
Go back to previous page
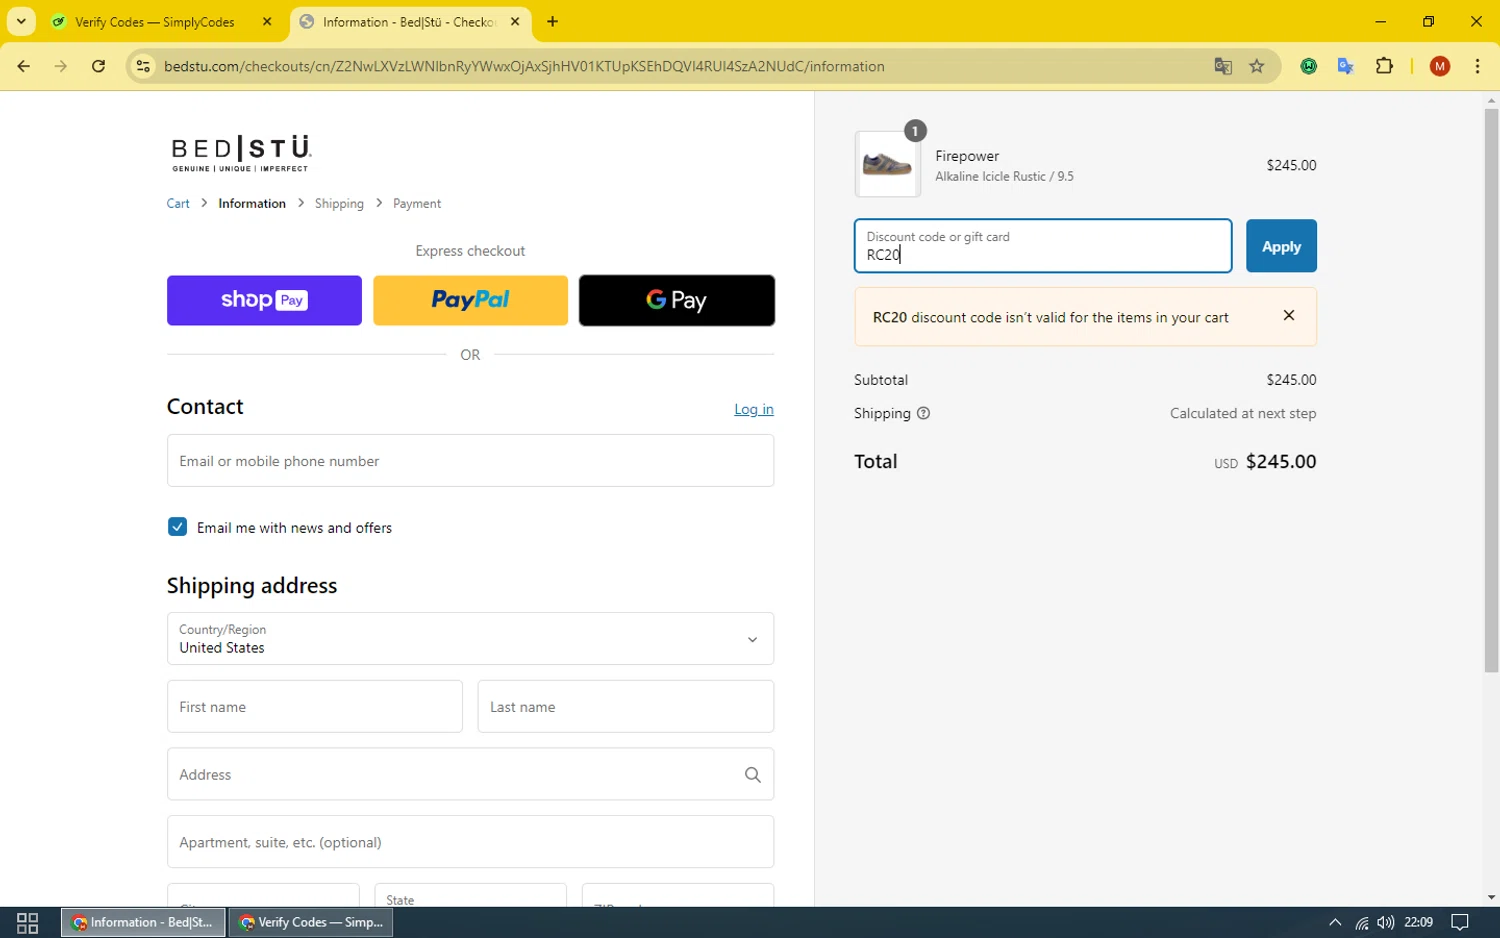[24, 66]
